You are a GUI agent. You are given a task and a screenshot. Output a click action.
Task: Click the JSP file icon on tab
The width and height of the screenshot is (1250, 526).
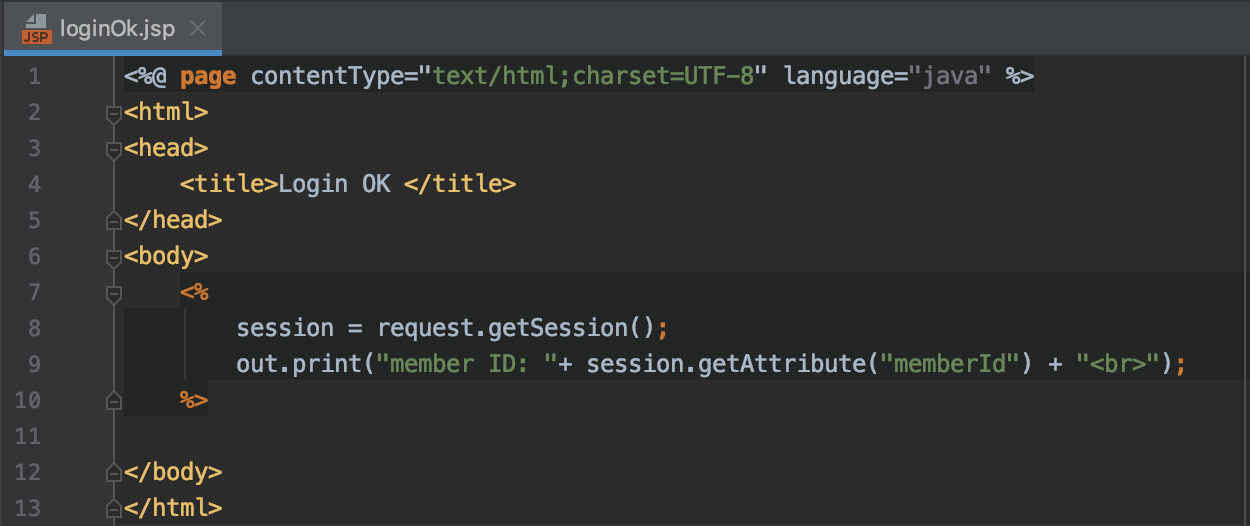pos(36,28)
